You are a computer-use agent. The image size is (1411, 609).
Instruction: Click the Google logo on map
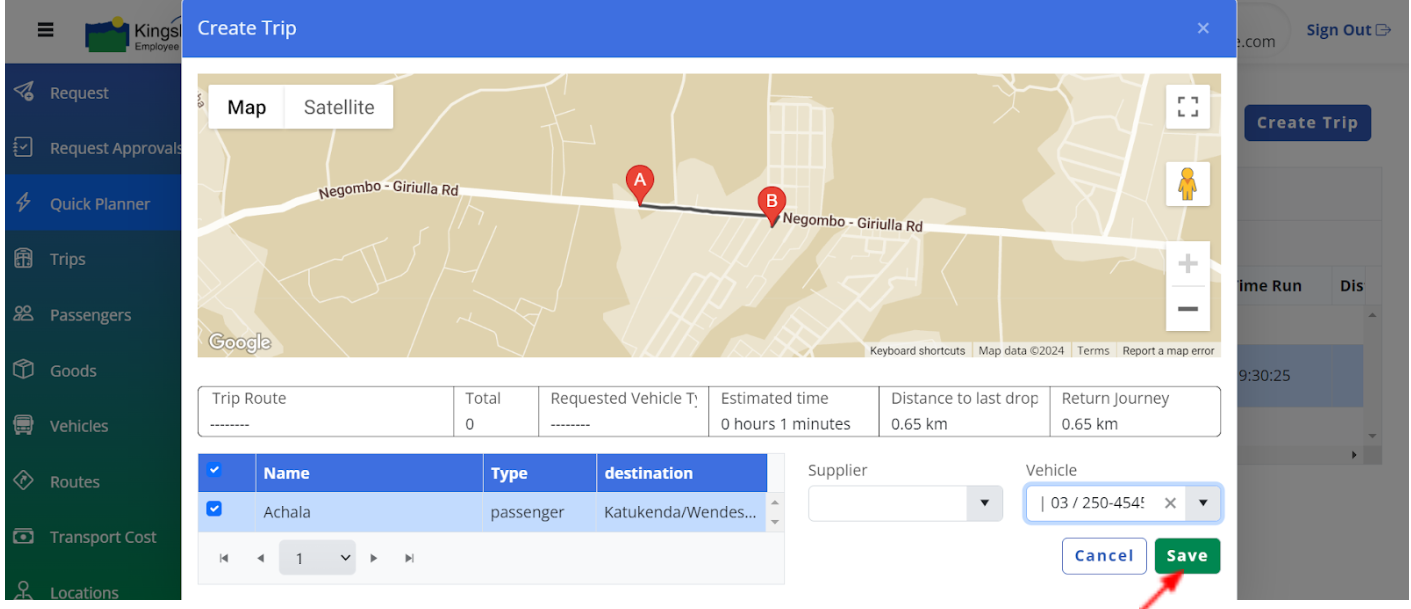[x=239, y=342]
